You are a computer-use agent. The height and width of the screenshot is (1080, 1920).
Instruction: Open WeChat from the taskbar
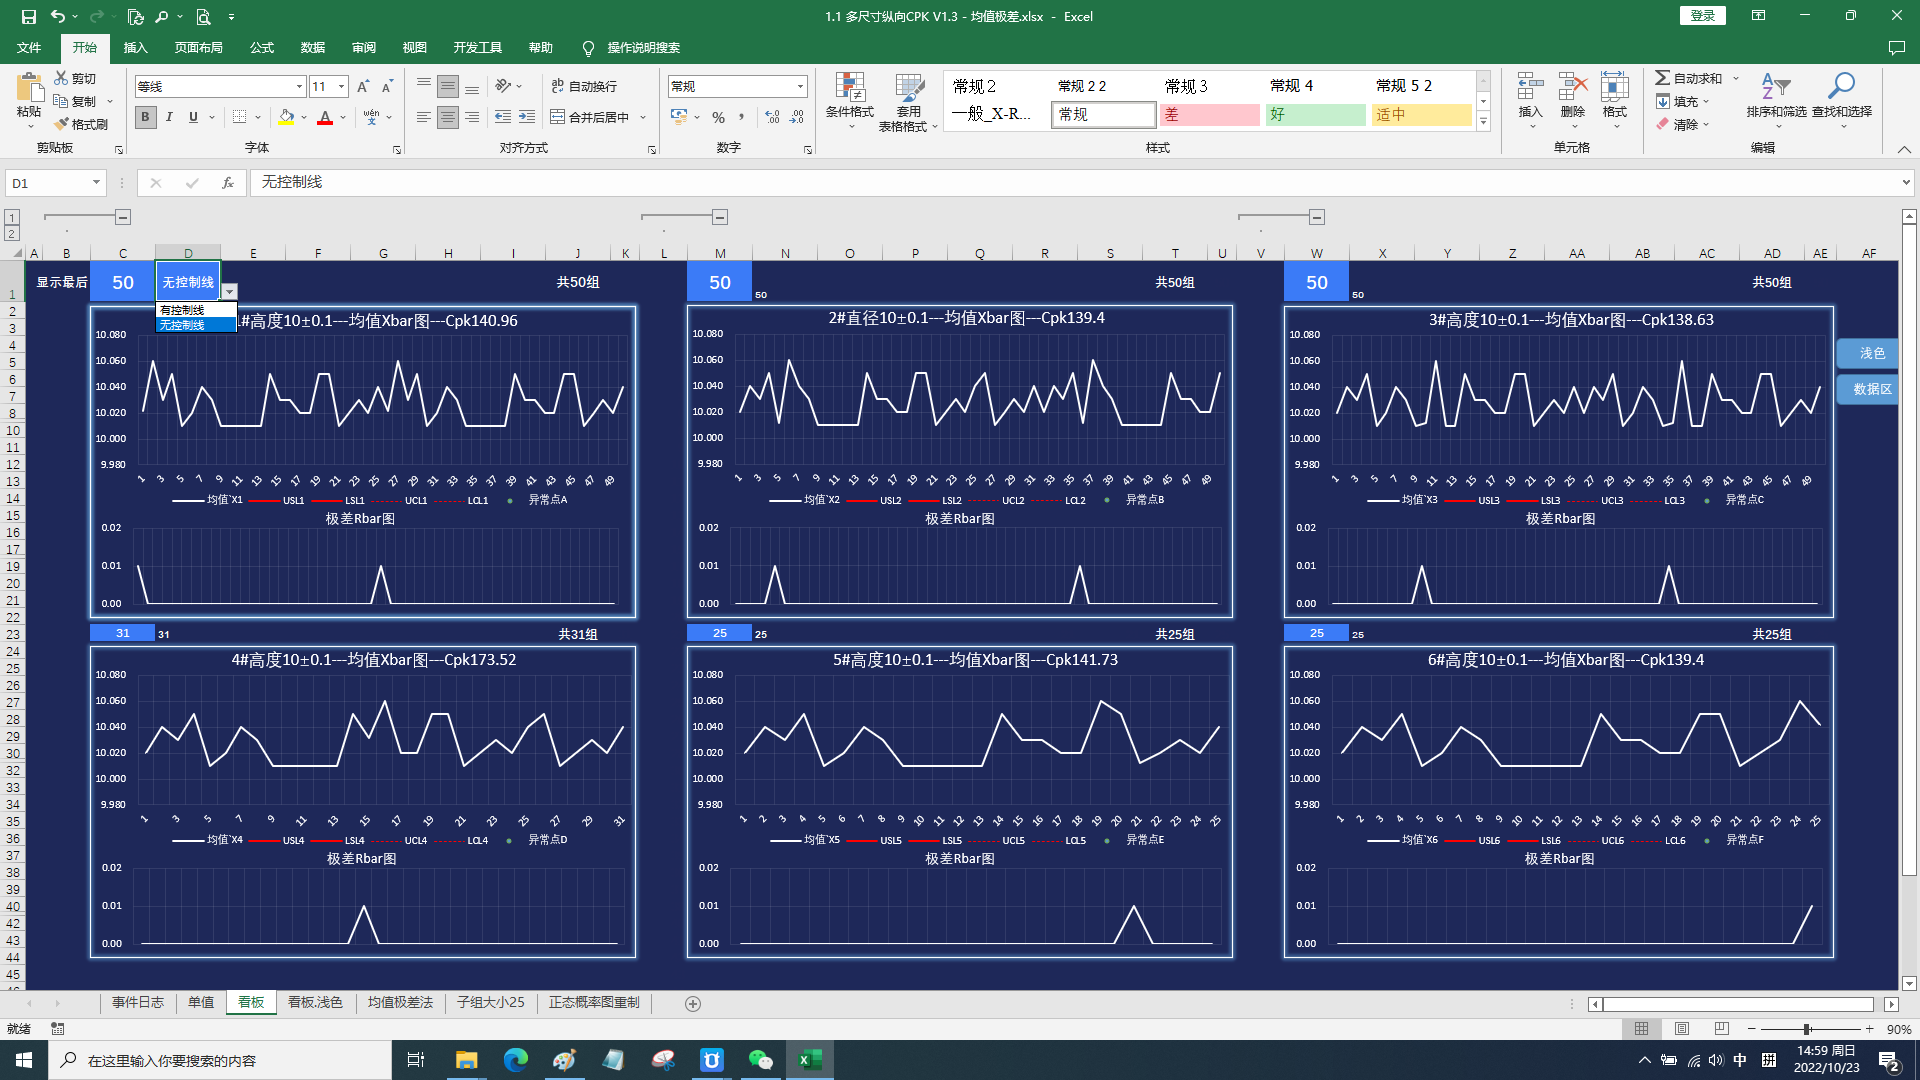point(761,1060)
